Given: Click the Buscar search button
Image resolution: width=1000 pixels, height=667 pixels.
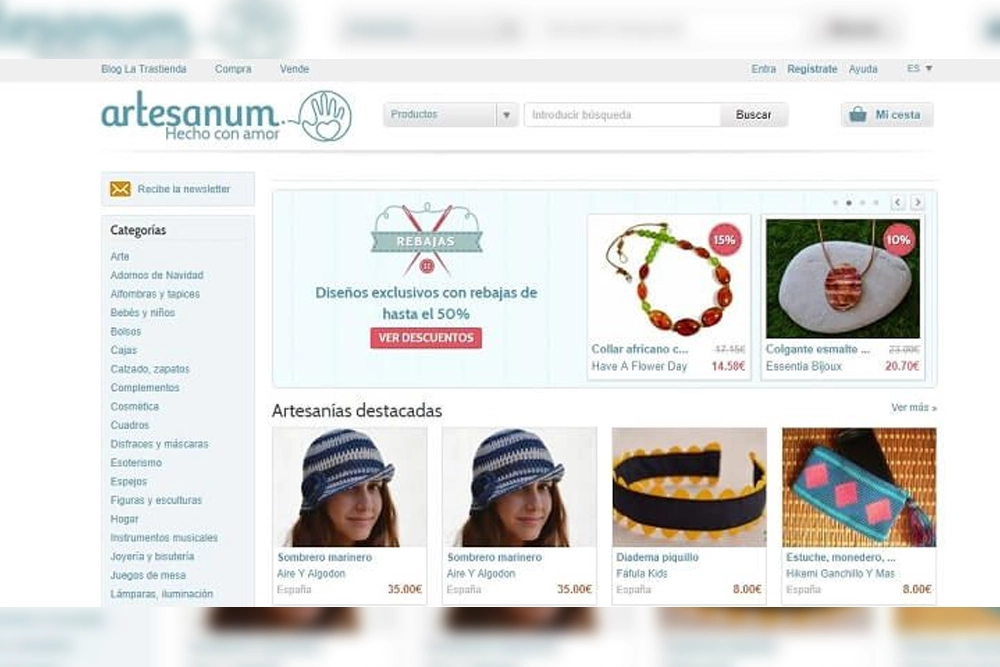Looking at the screenshot, I should pos(754,115).
